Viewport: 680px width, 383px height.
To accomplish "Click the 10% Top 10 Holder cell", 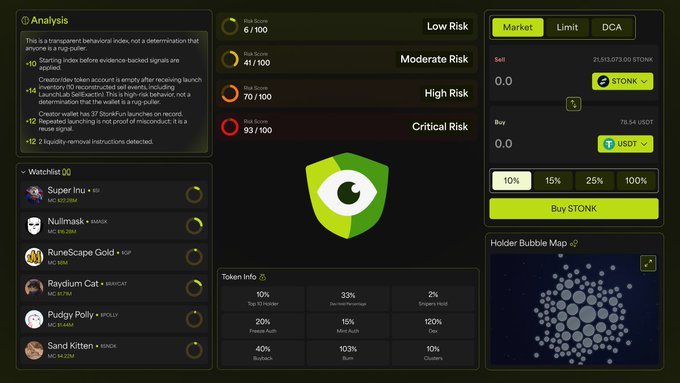I will (x=263, y=298).
